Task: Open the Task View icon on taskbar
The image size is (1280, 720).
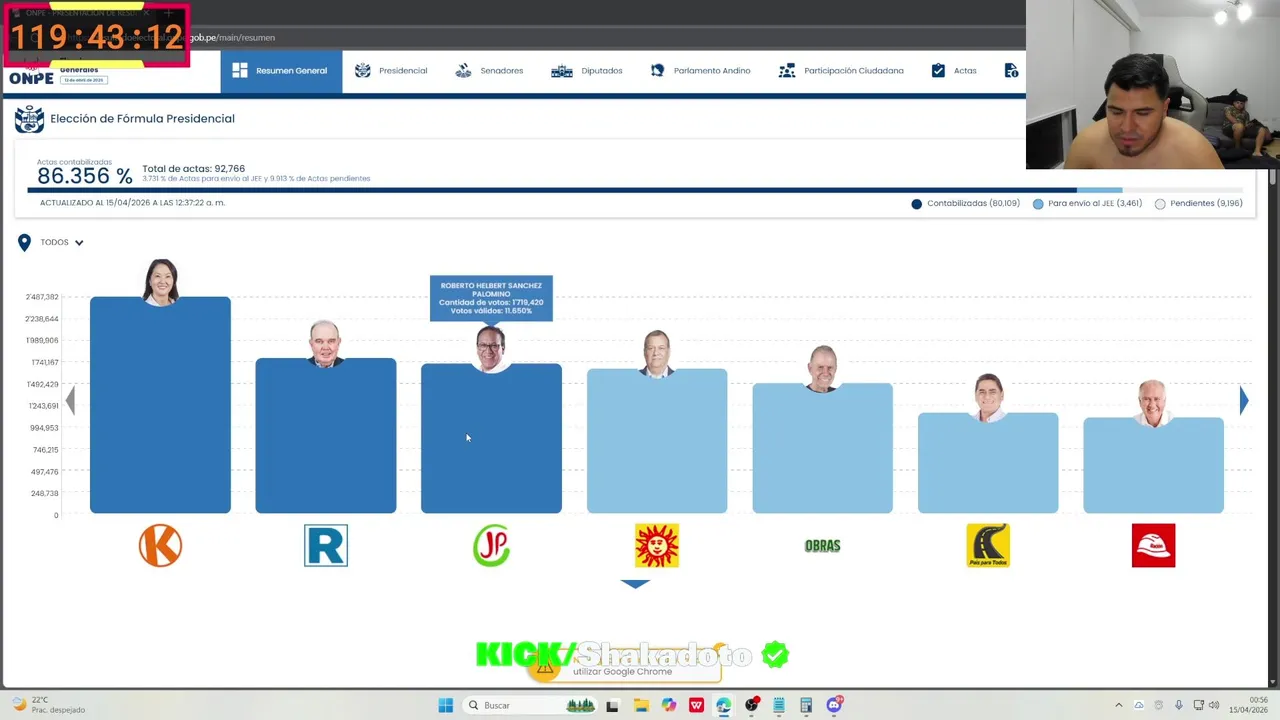Action: pyautogui.click(x=612, y=705)
